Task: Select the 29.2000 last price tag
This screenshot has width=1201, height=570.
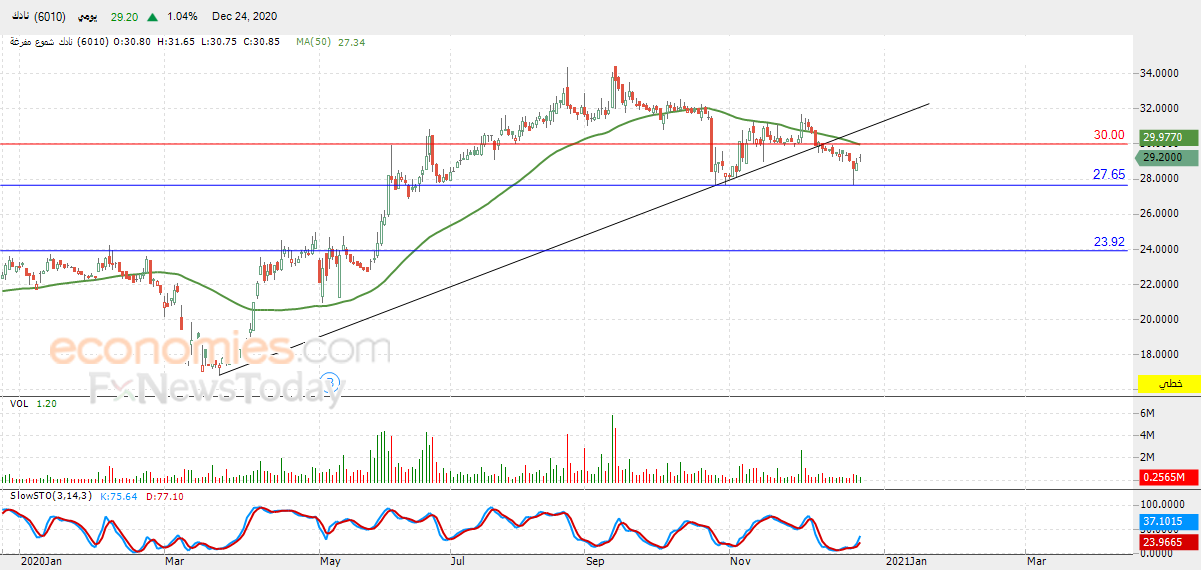Action: click(1165, 157)
